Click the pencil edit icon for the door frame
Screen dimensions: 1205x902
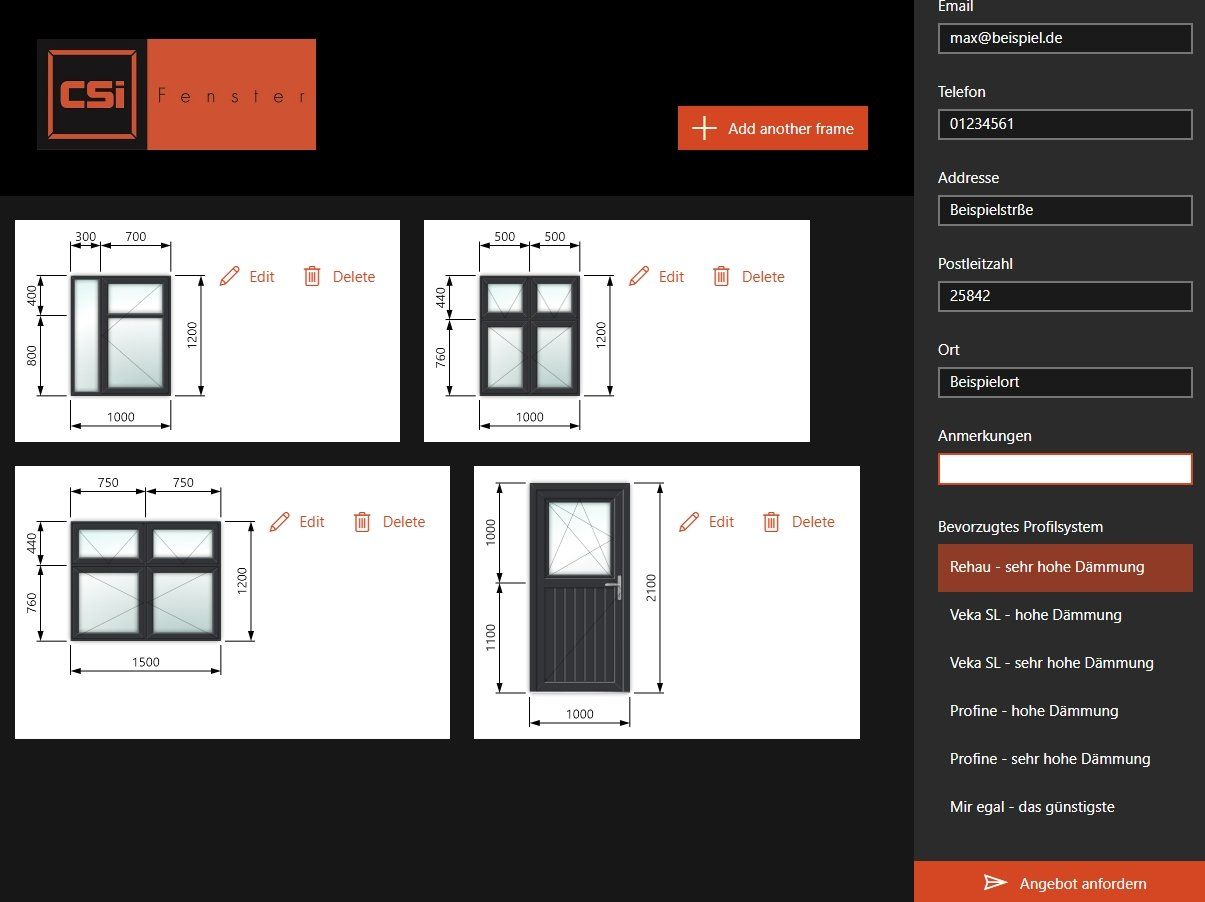(689, 522)
